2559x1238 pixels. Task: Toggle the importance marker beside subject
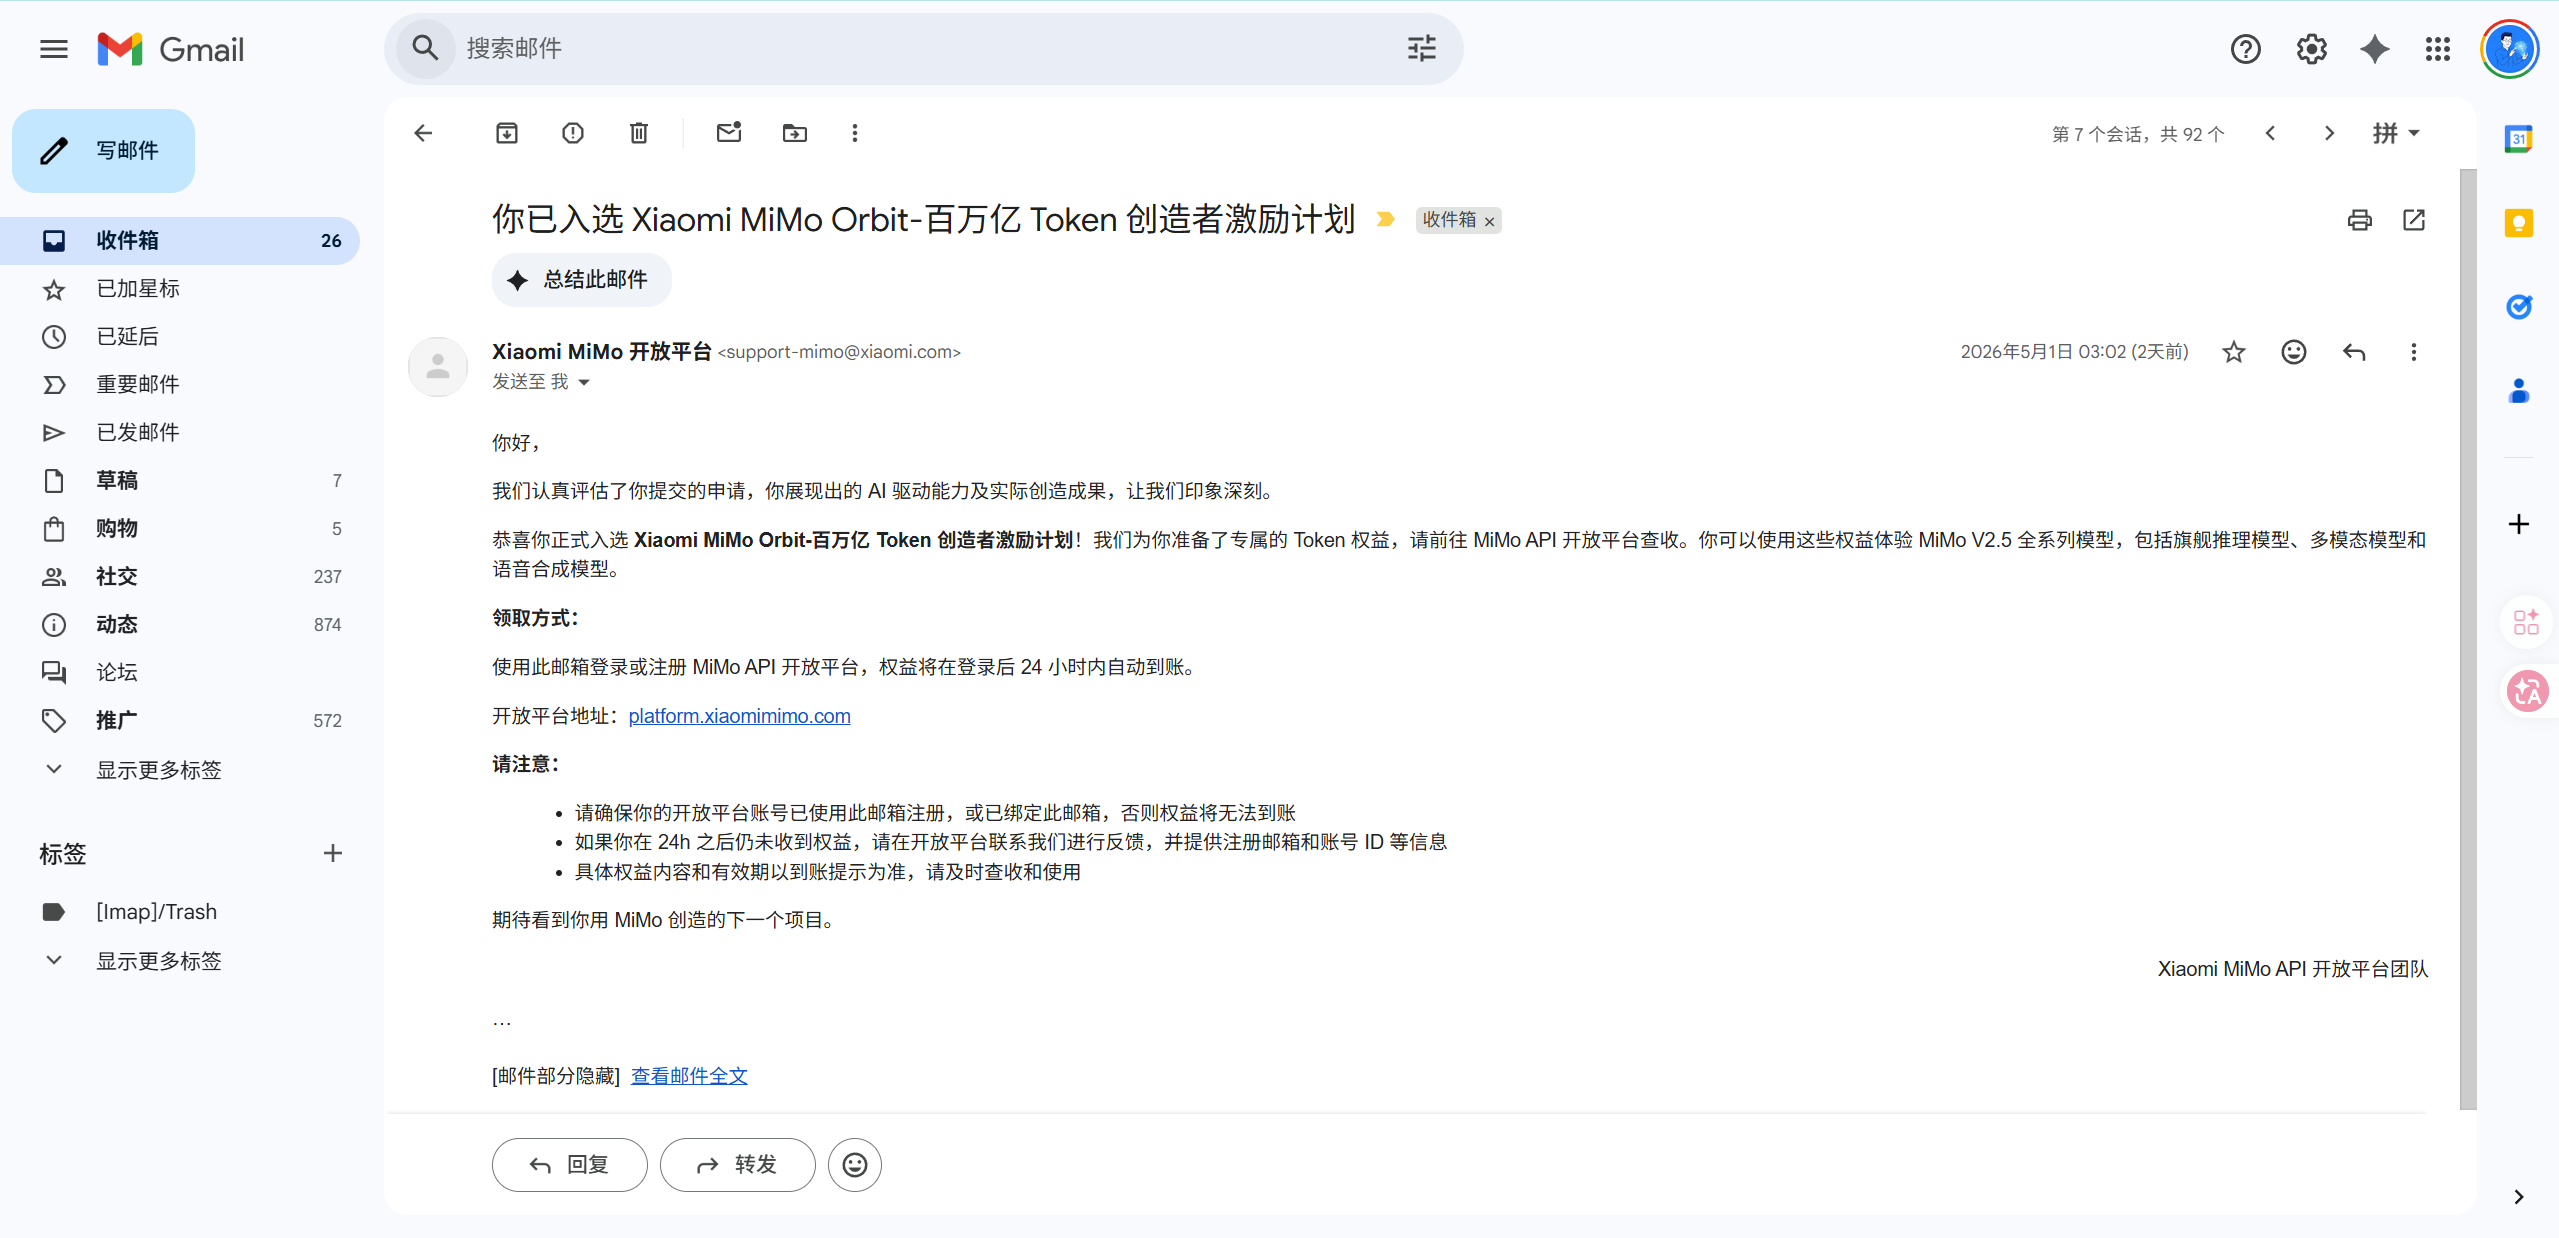pyautogui.click(x=1385, y=219)
